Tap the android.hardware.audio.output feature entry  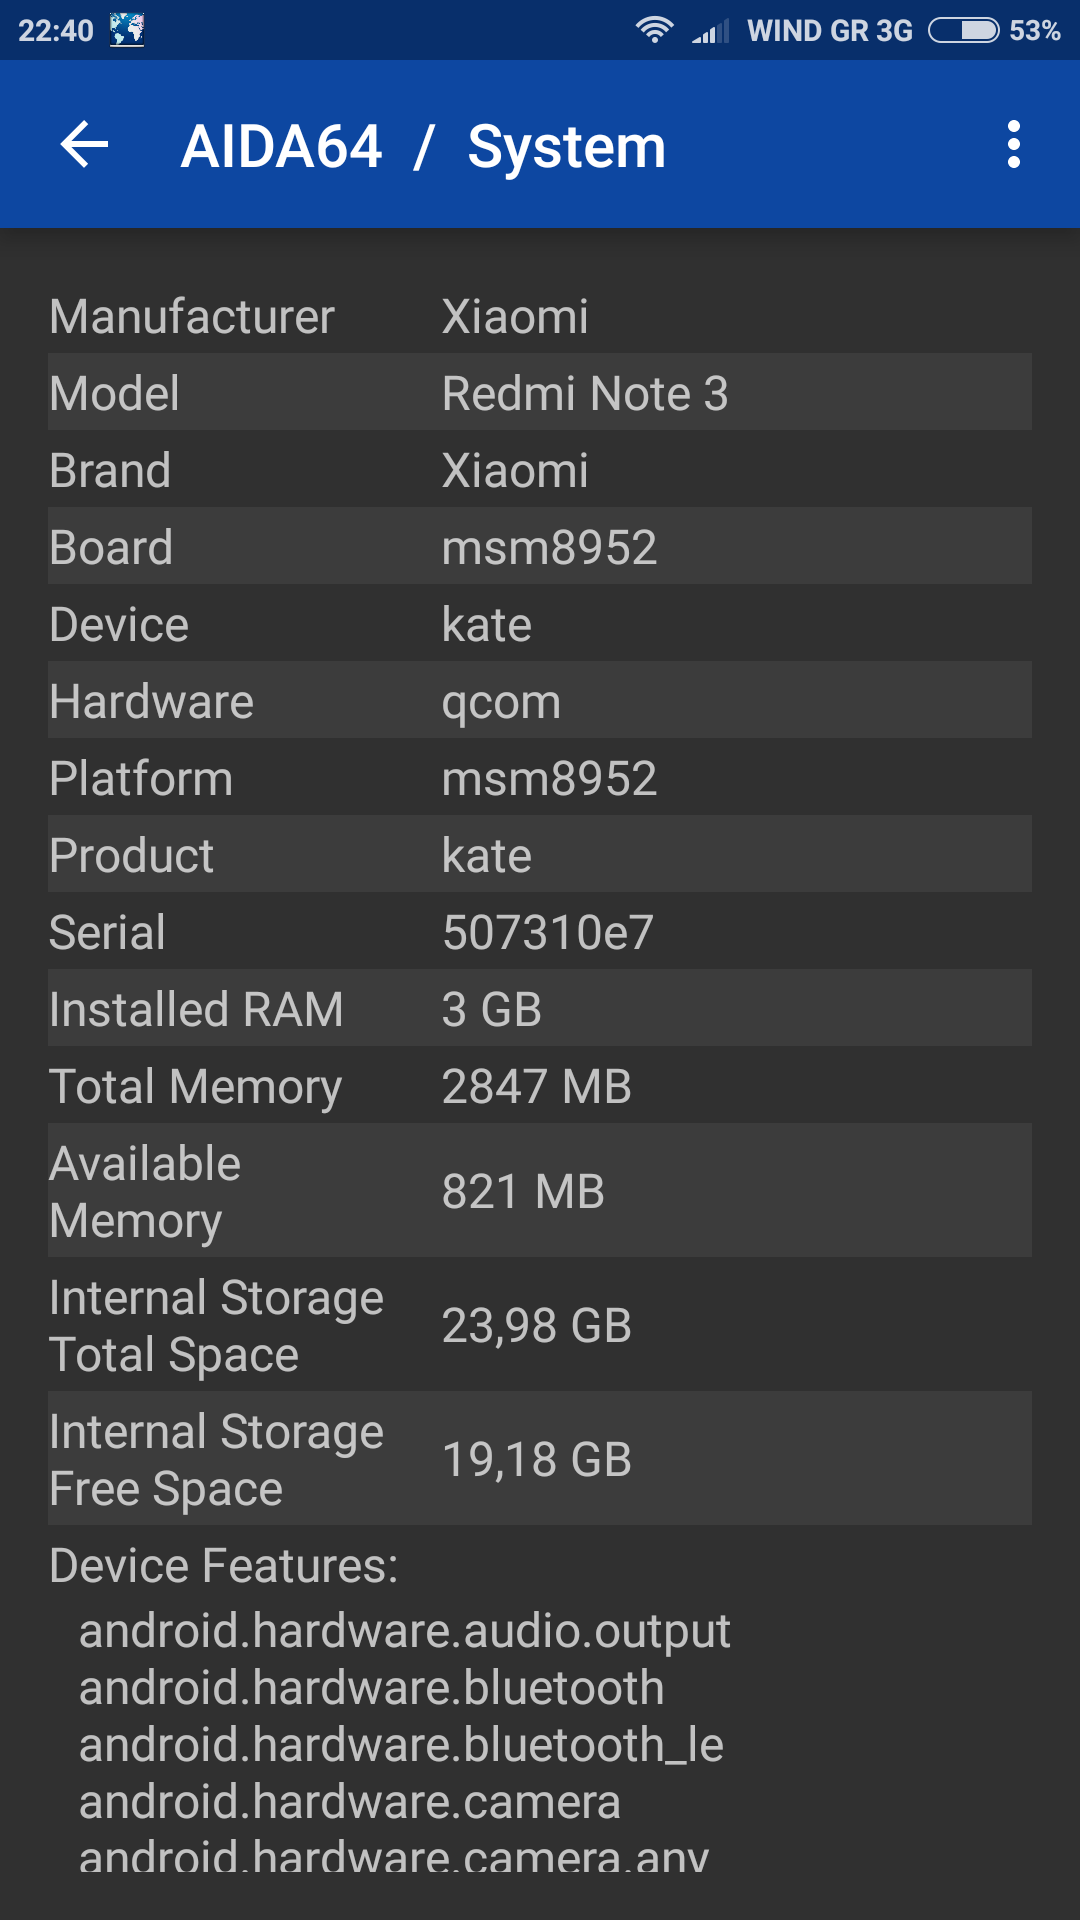coord(405,1631)
